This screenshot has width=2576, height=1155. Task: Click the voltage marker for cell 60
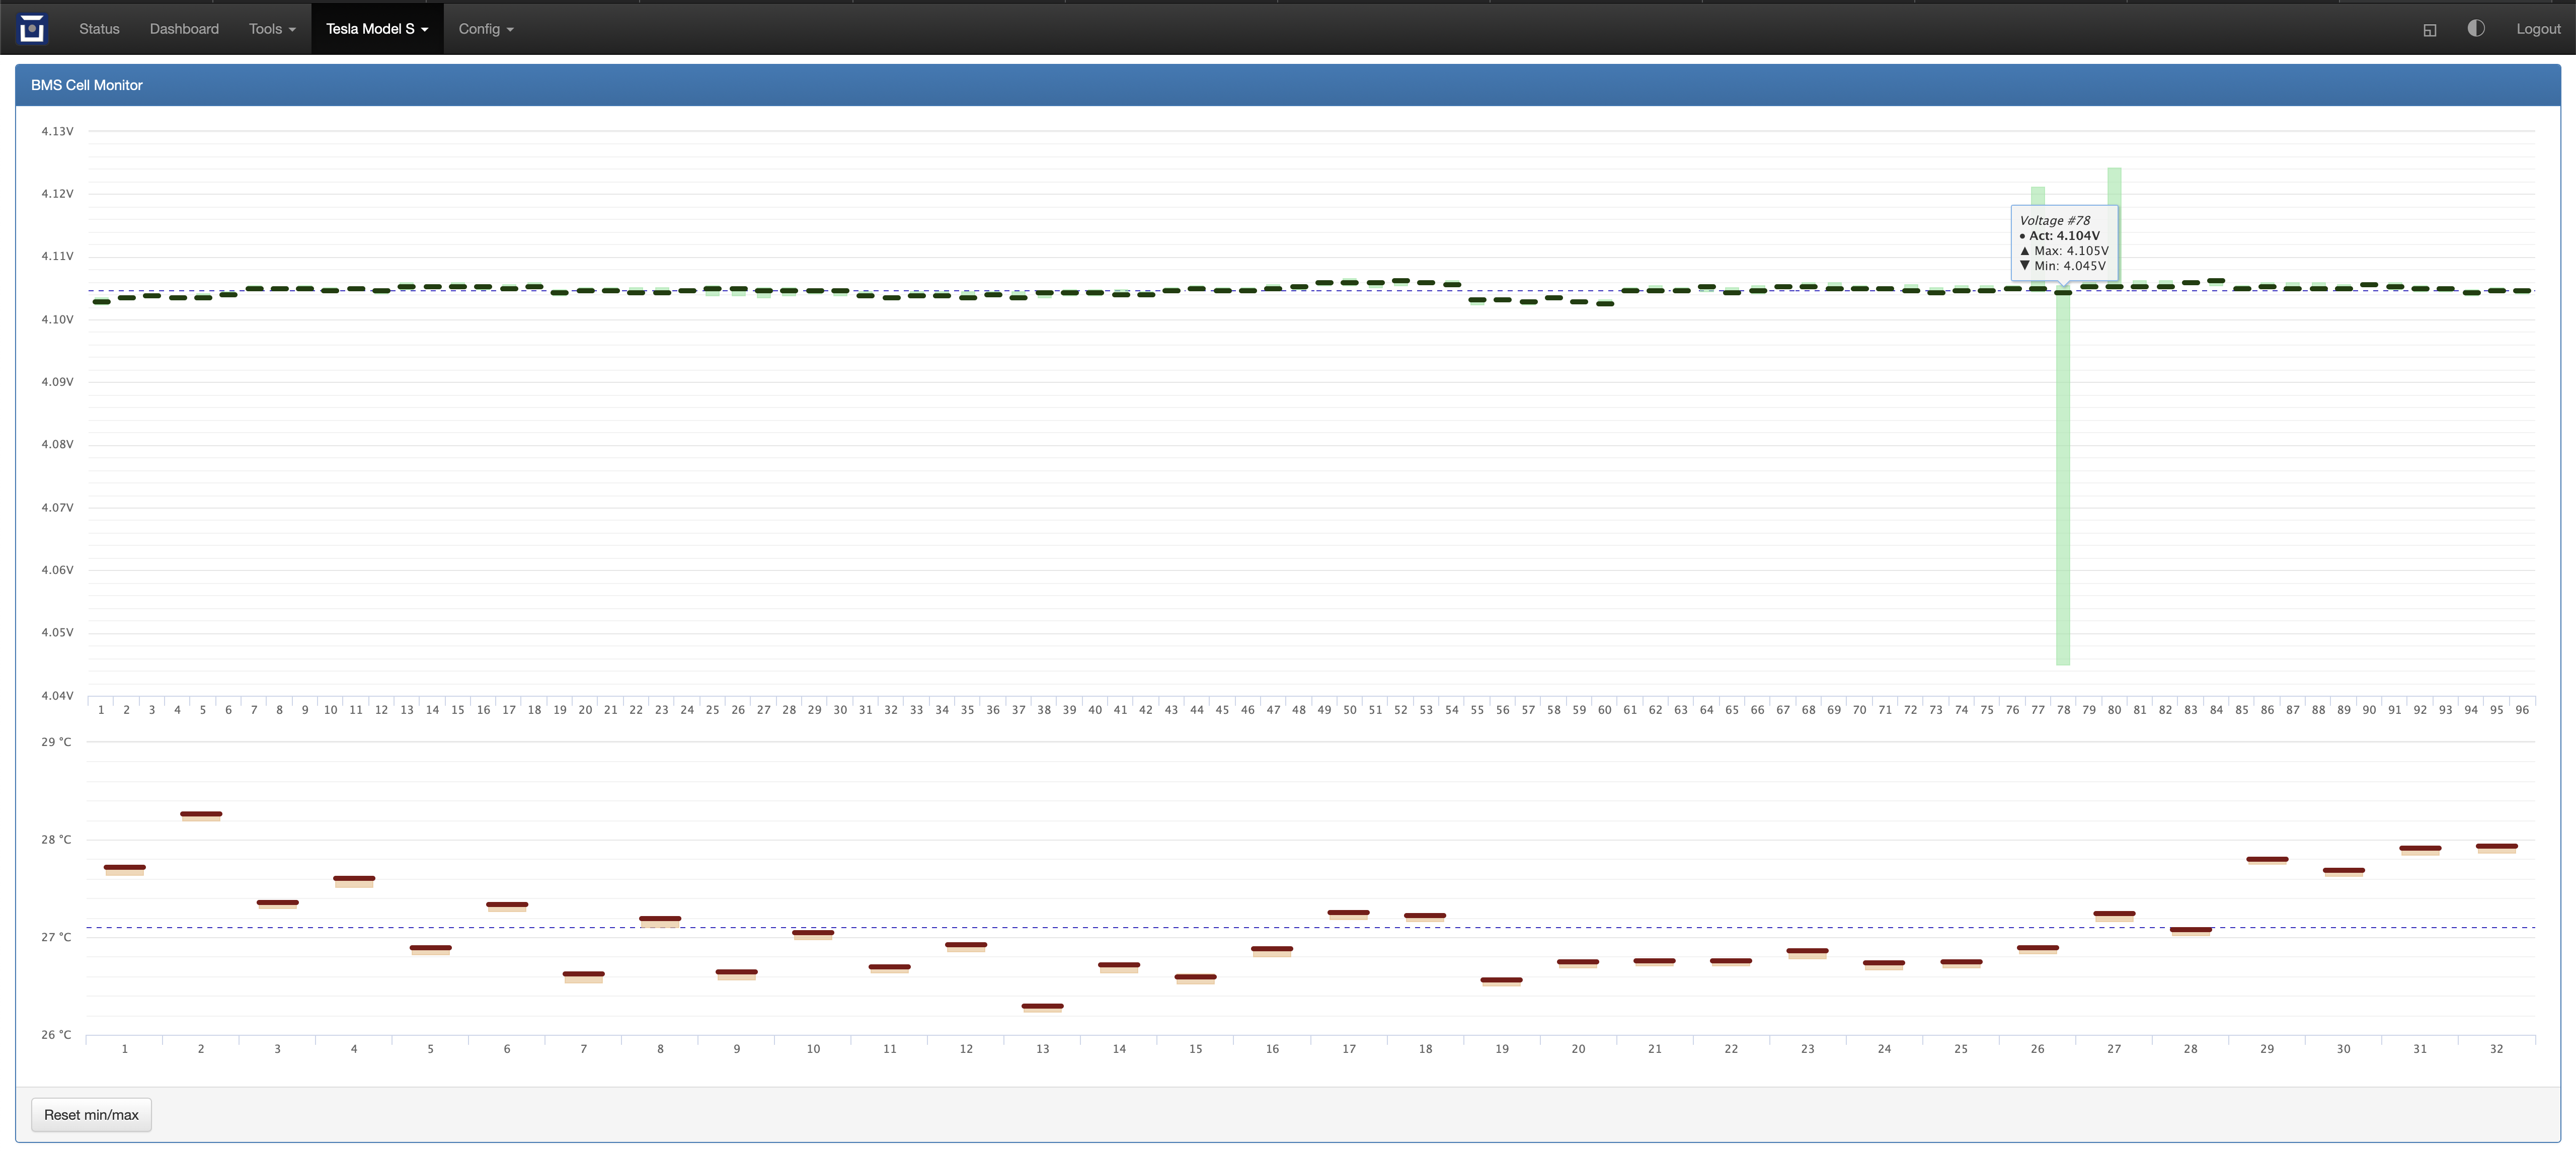tap(1605, 303)
